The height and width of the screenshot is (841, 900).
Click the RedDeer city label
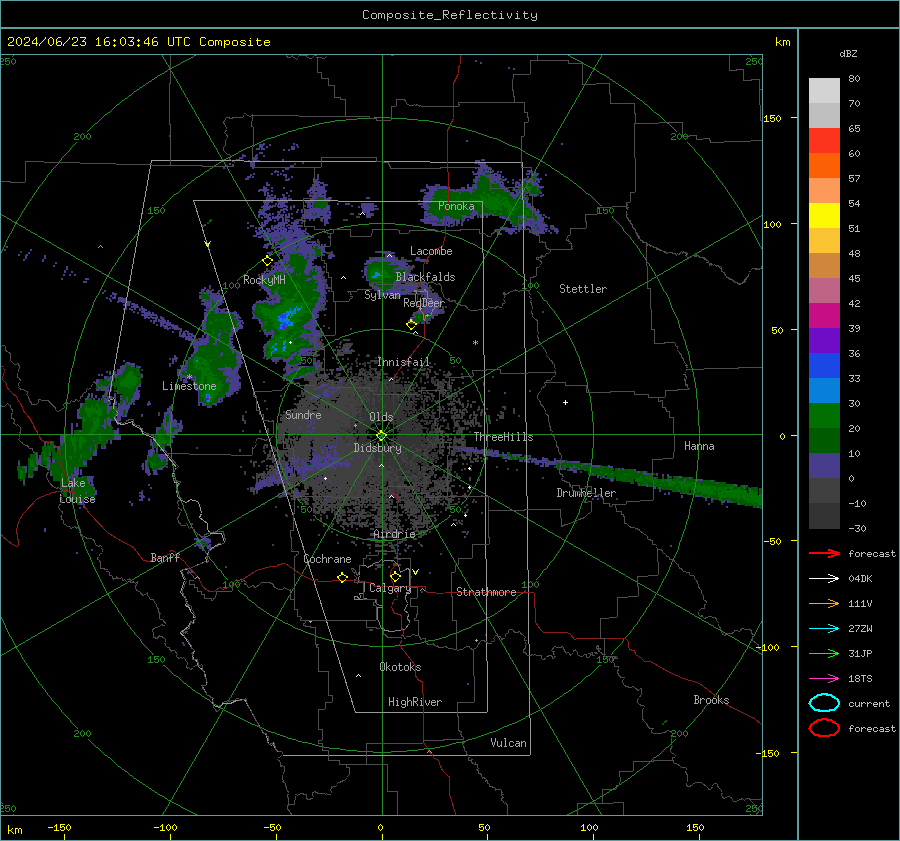point(424,303)
